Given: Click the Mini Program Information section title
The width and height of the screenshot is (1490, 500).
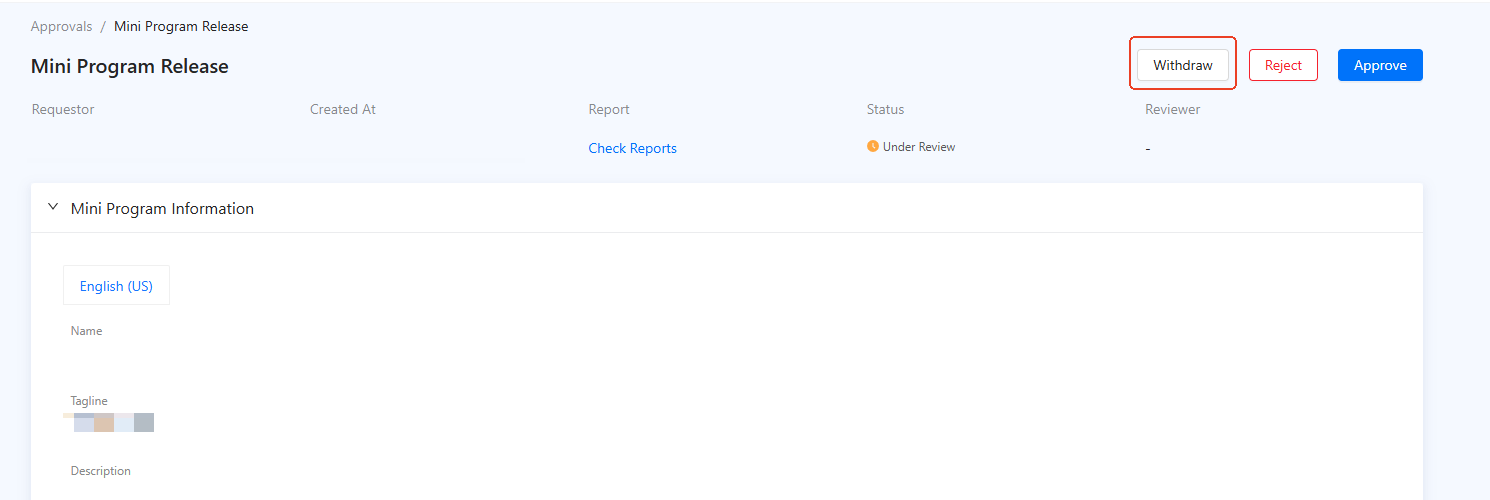Looking at the screenshot, I should tap(162, 209).
